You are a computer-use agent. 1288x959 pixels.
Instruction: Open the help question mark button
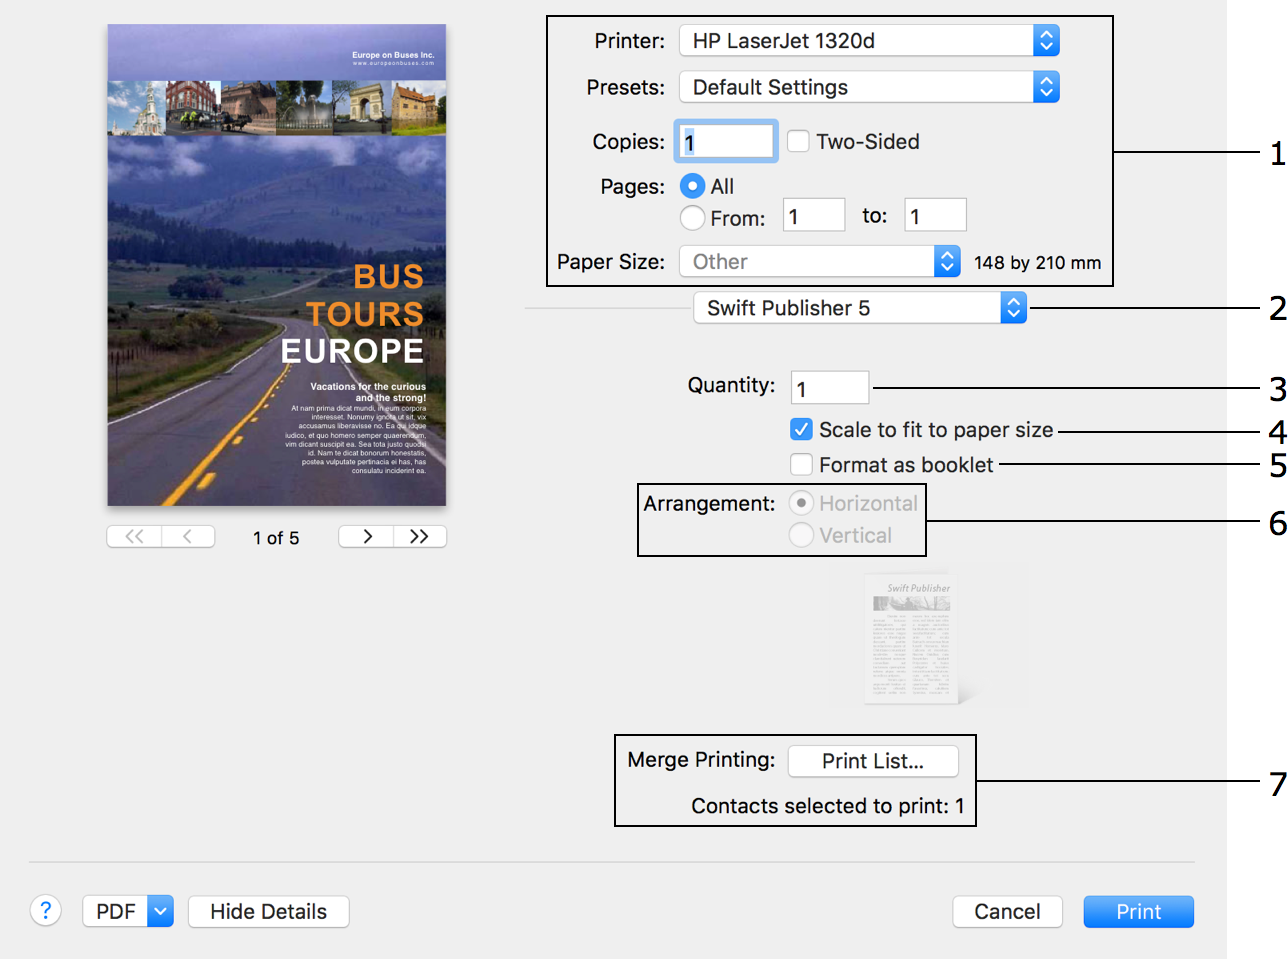tap(46, 911)
